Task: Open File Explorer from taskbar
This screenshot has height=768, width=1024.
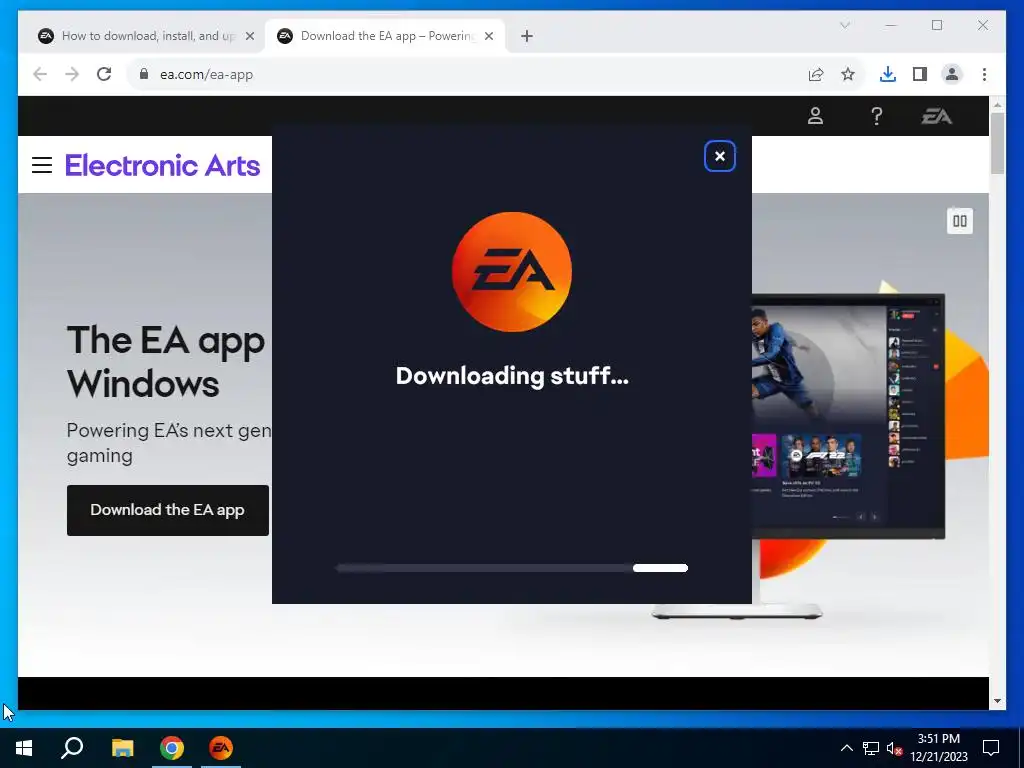Action: pyautogui.click(x=122, y=748)
